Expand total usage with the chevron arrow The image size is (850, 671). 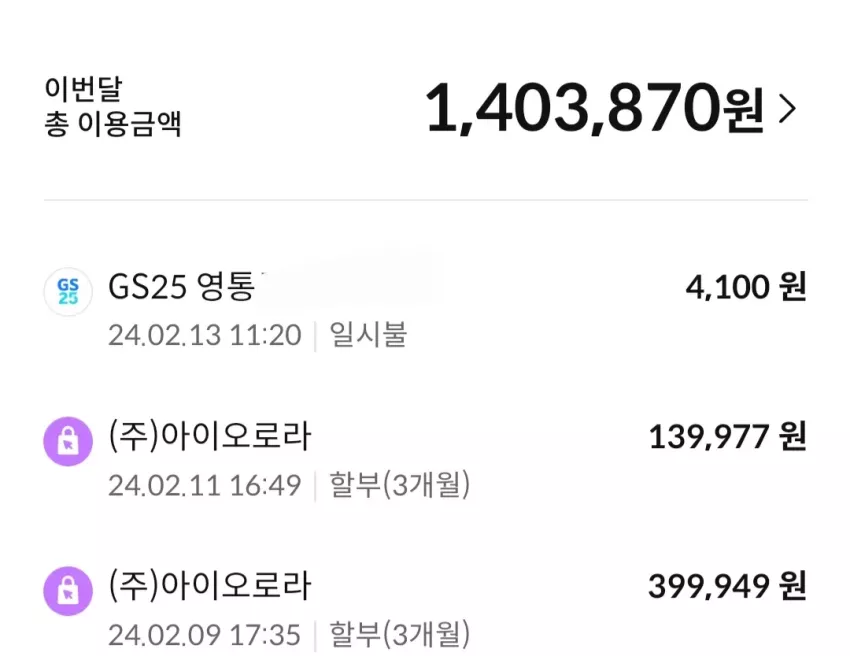[787, 108]
